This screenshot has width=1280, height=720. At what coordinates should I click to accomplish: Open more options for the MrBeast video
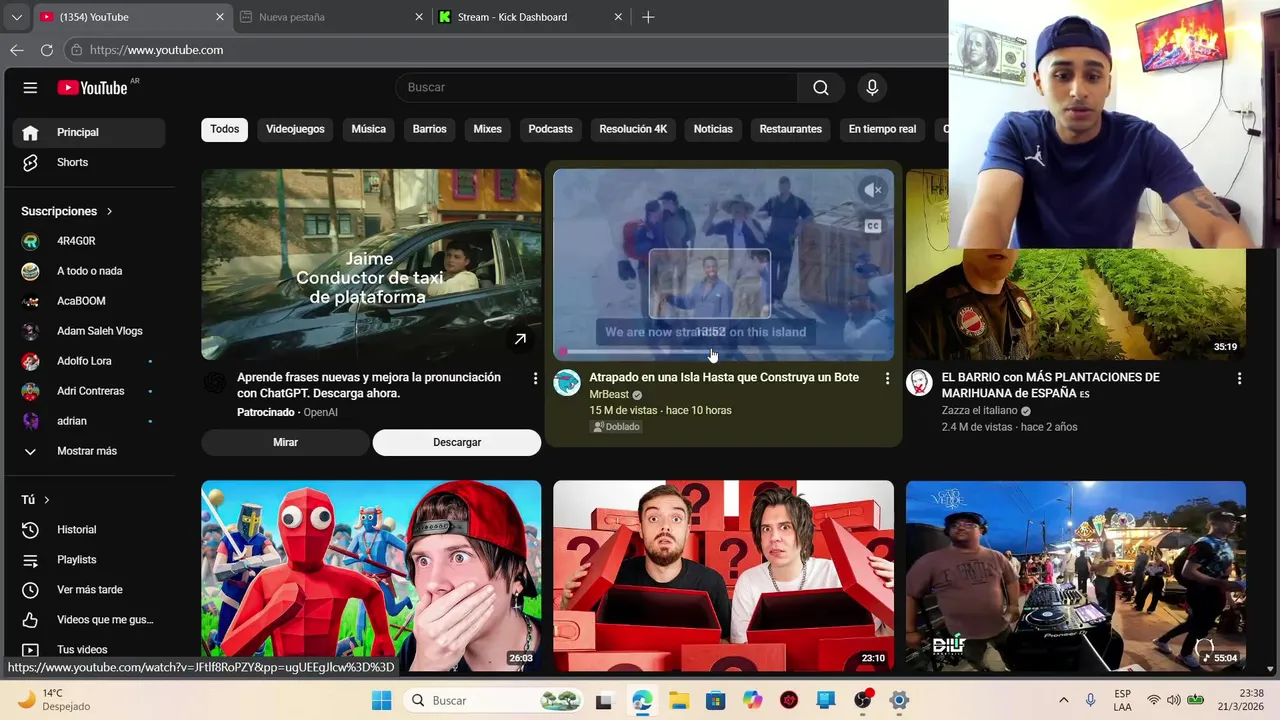887,379
